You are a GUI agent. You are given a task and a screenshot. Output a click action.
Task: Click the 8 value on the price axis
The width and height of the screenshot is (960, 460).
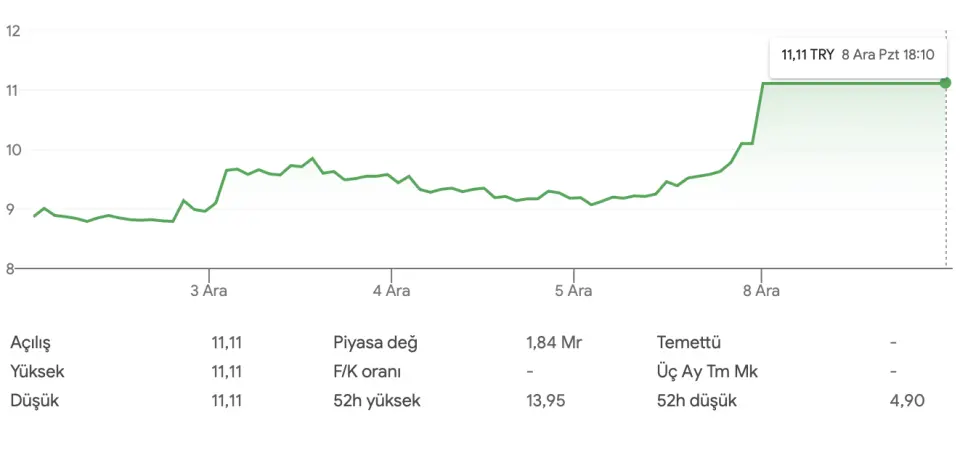click(10, 268)
